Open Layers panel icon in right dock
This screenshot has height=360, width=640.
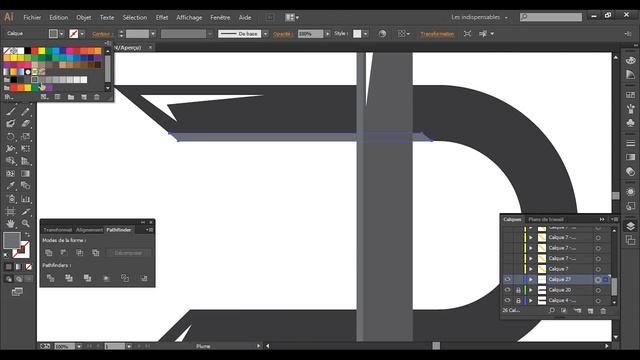click(x=630, y=226)
